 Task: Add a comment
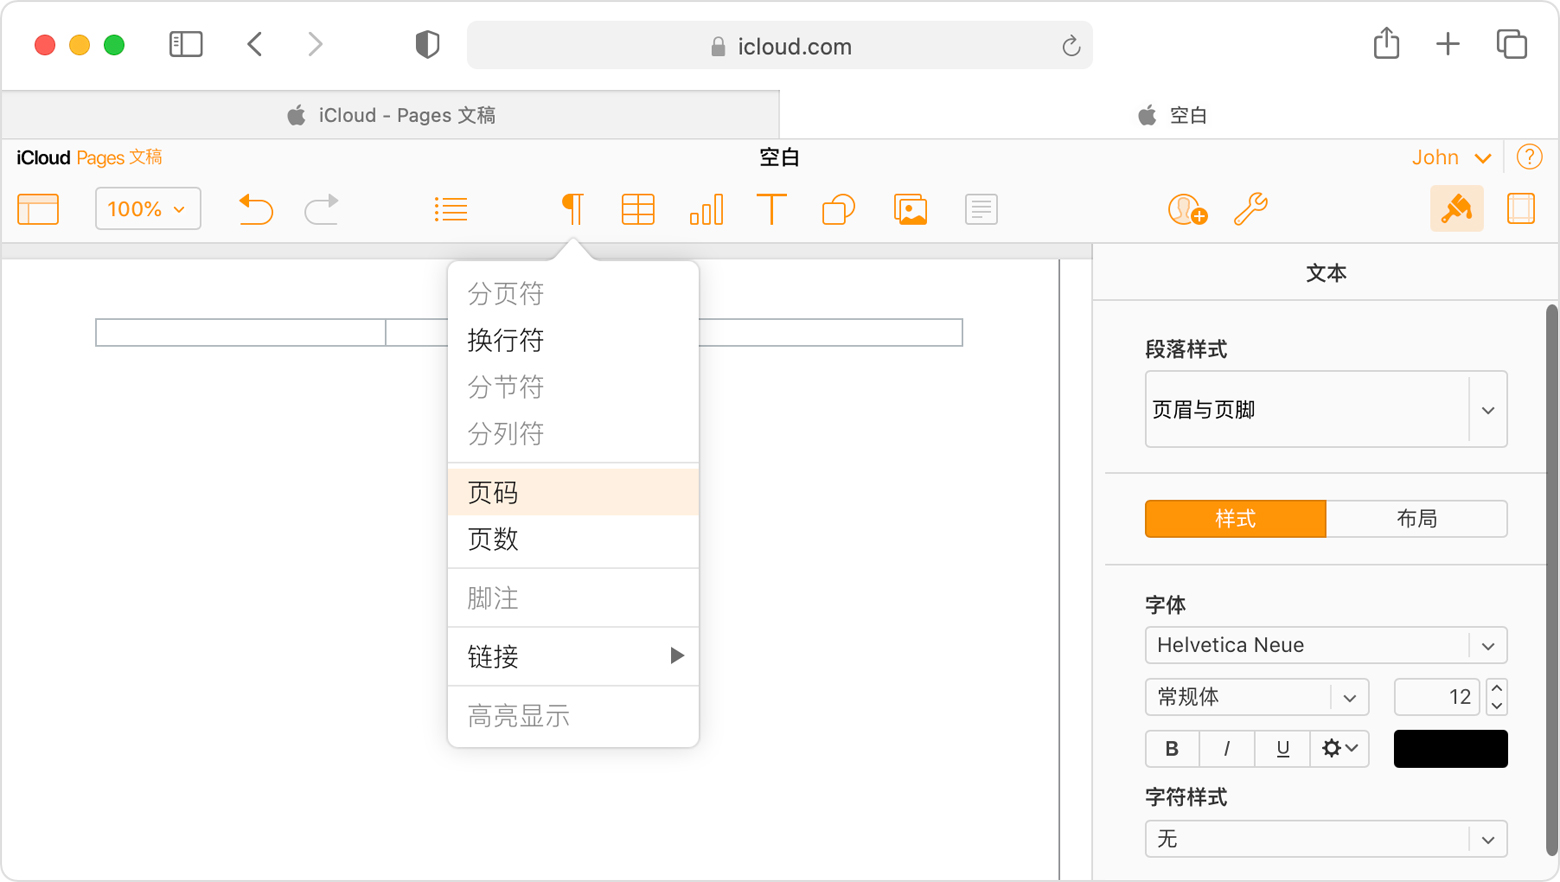click(x=981, y=209)
